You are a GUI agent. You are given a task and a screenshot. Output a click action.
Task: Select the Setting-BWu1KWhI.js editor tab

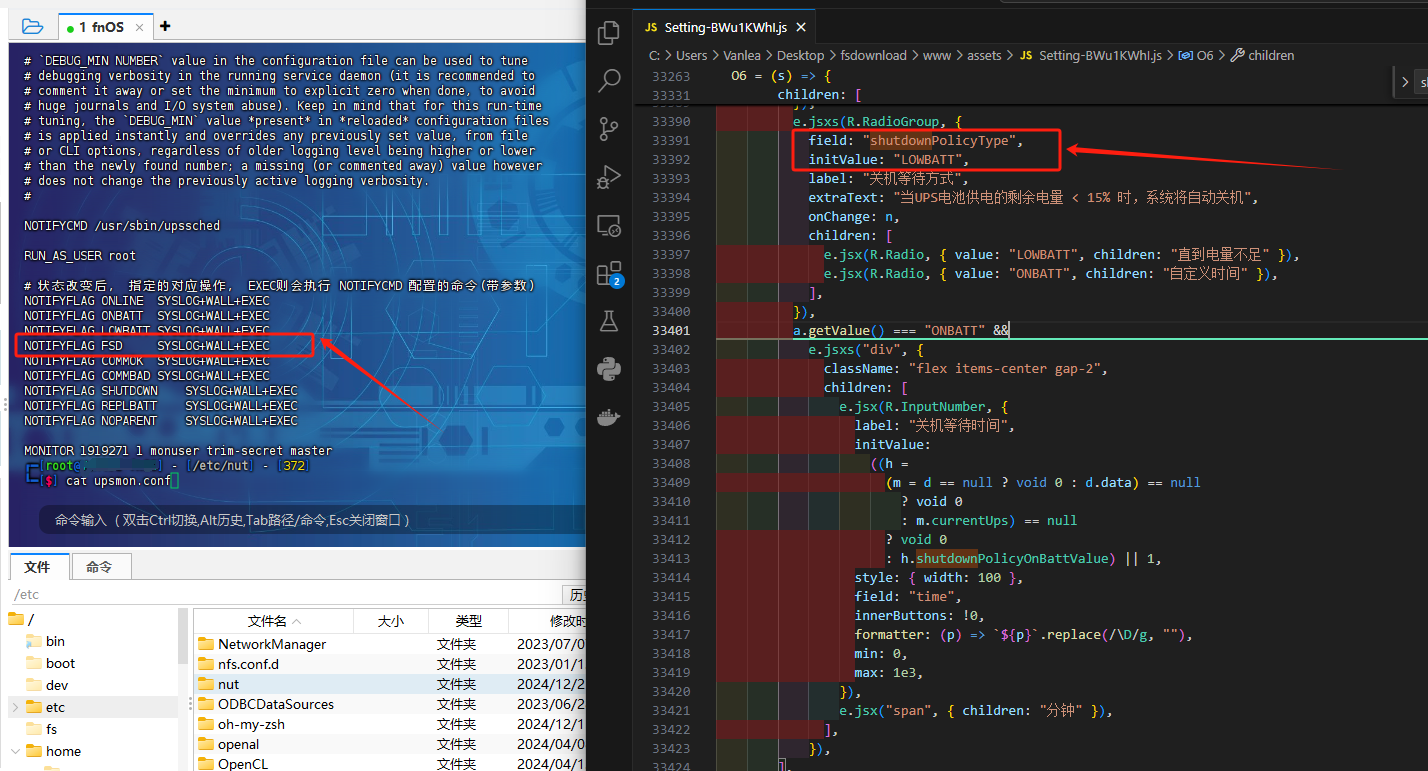pyautogui.click(x=726, y=27)
